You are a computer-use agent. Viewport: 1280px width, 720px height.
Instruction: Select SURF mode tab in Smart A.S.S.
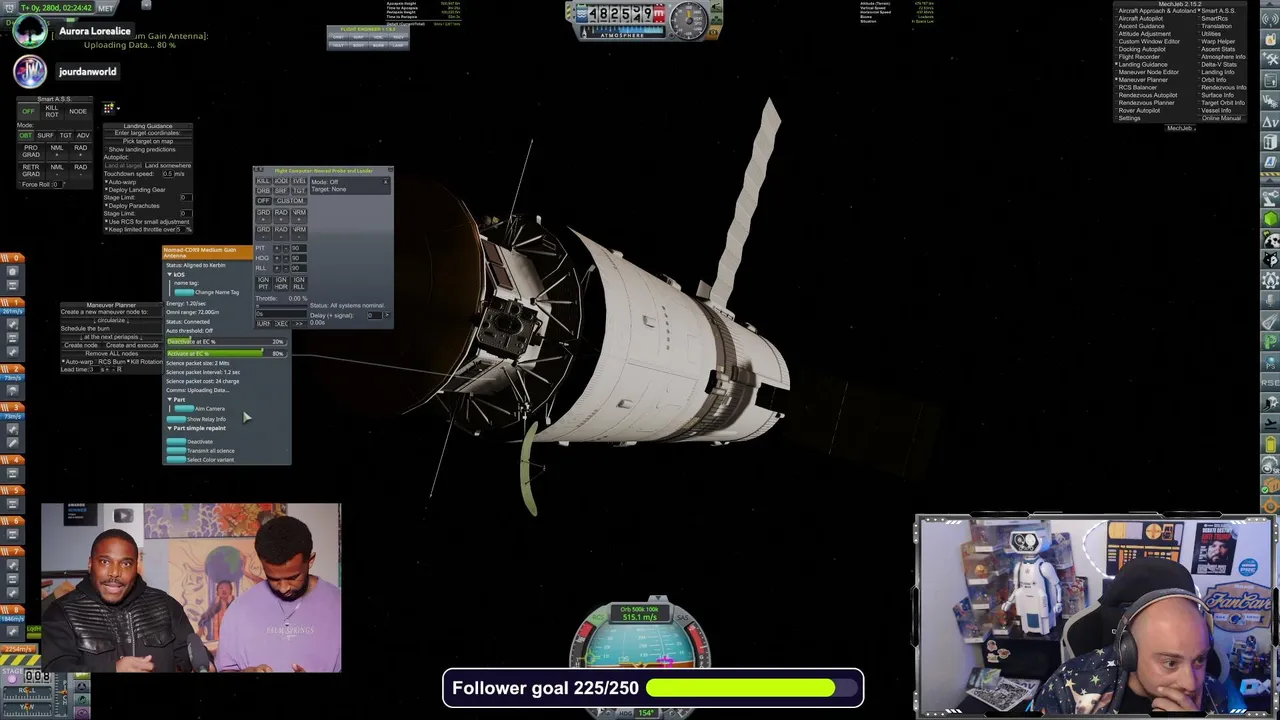(45, 135)
